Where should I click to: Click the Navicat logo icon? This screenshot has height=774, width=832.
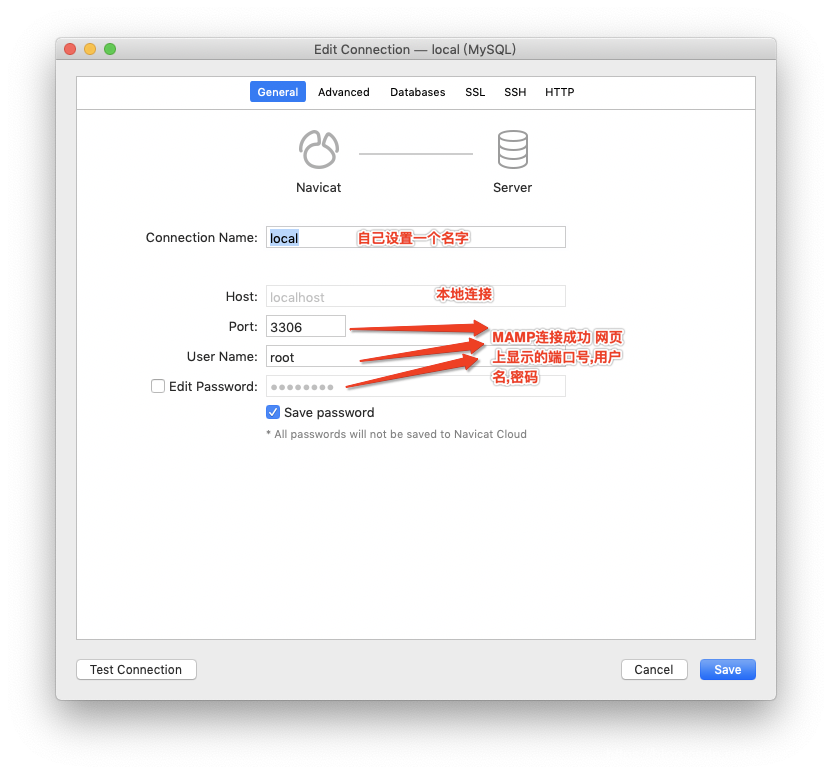point(318,149)
